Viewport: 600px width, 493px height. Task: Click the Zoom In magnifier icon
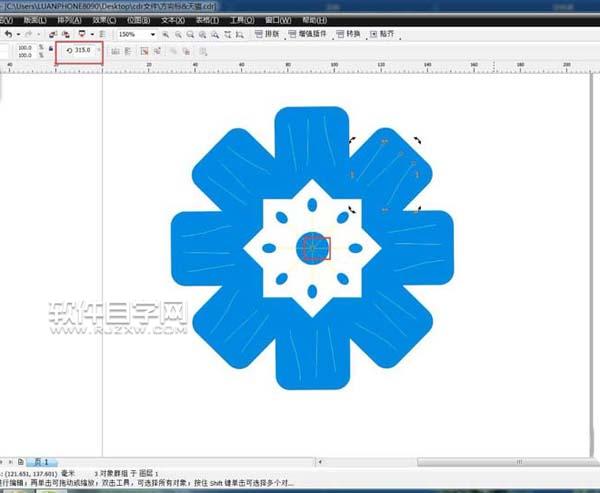pyautogui.click(x=166, y=35)
